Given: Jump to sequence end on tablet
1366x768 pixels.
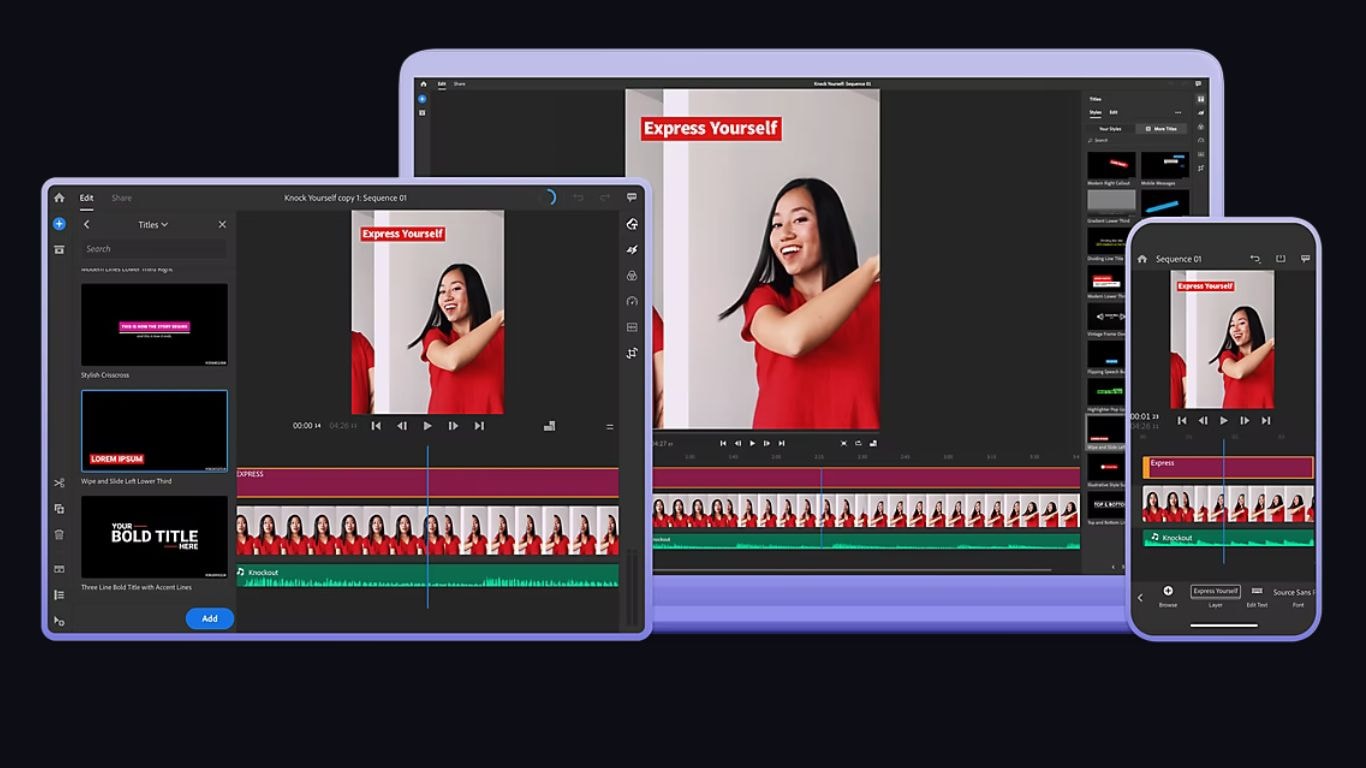Looking at the screenshot, I should pos(479,426).
